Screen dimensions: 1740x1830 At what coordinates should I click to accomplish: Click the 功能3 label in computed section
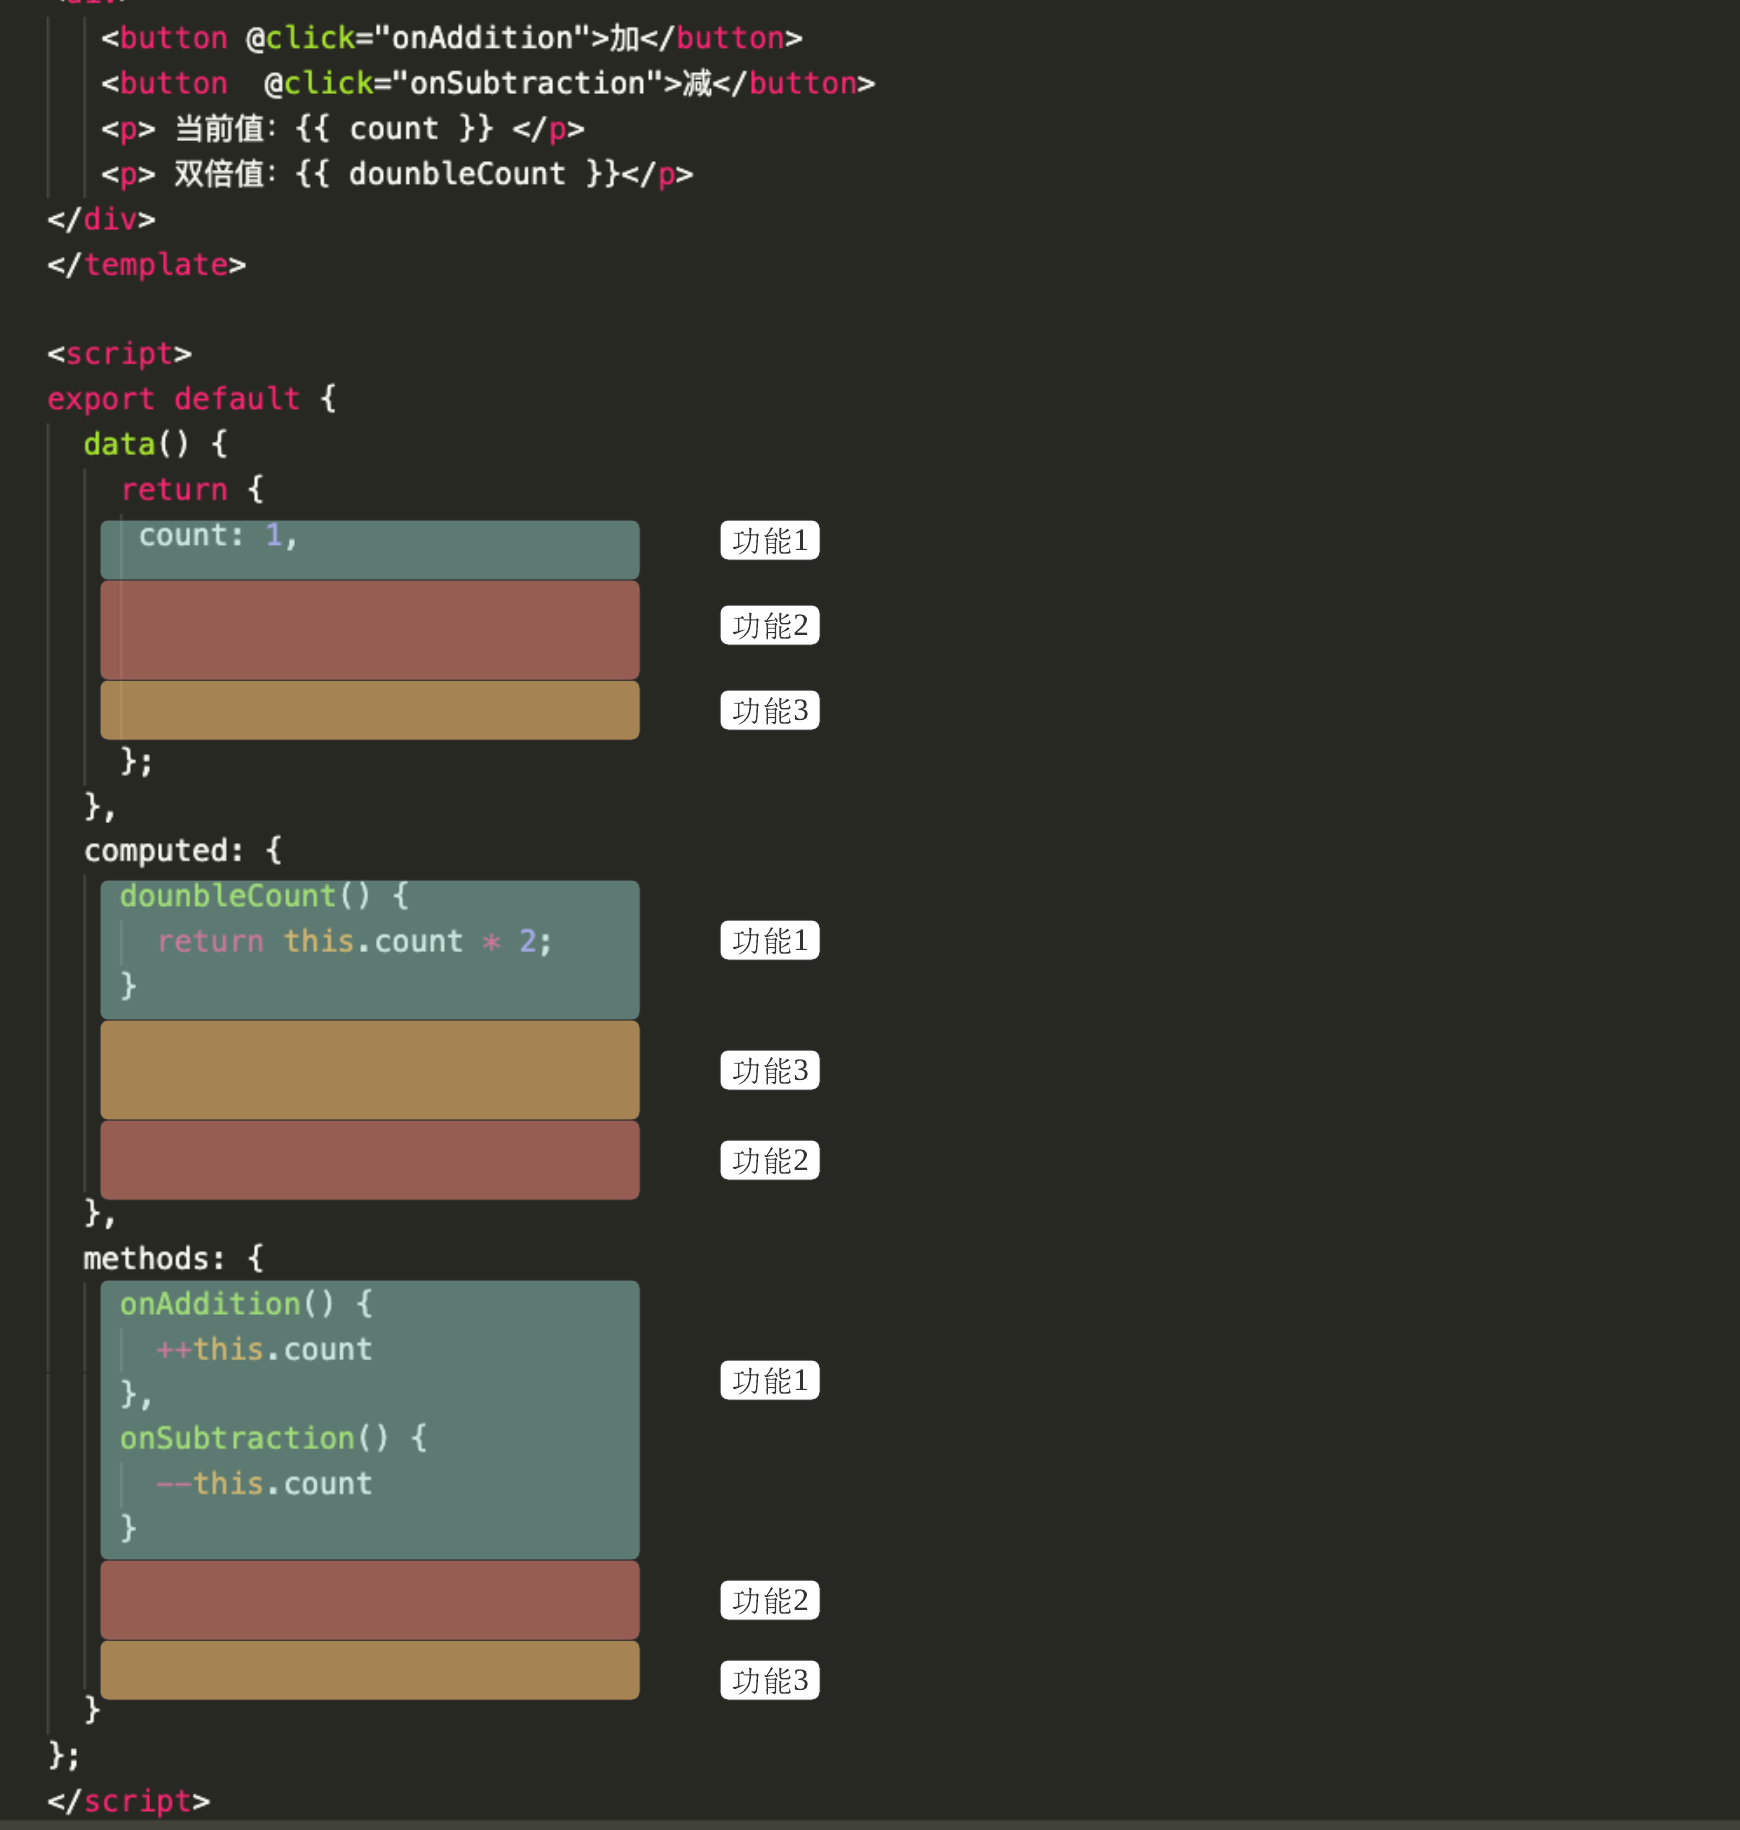tap(769, 1070)
